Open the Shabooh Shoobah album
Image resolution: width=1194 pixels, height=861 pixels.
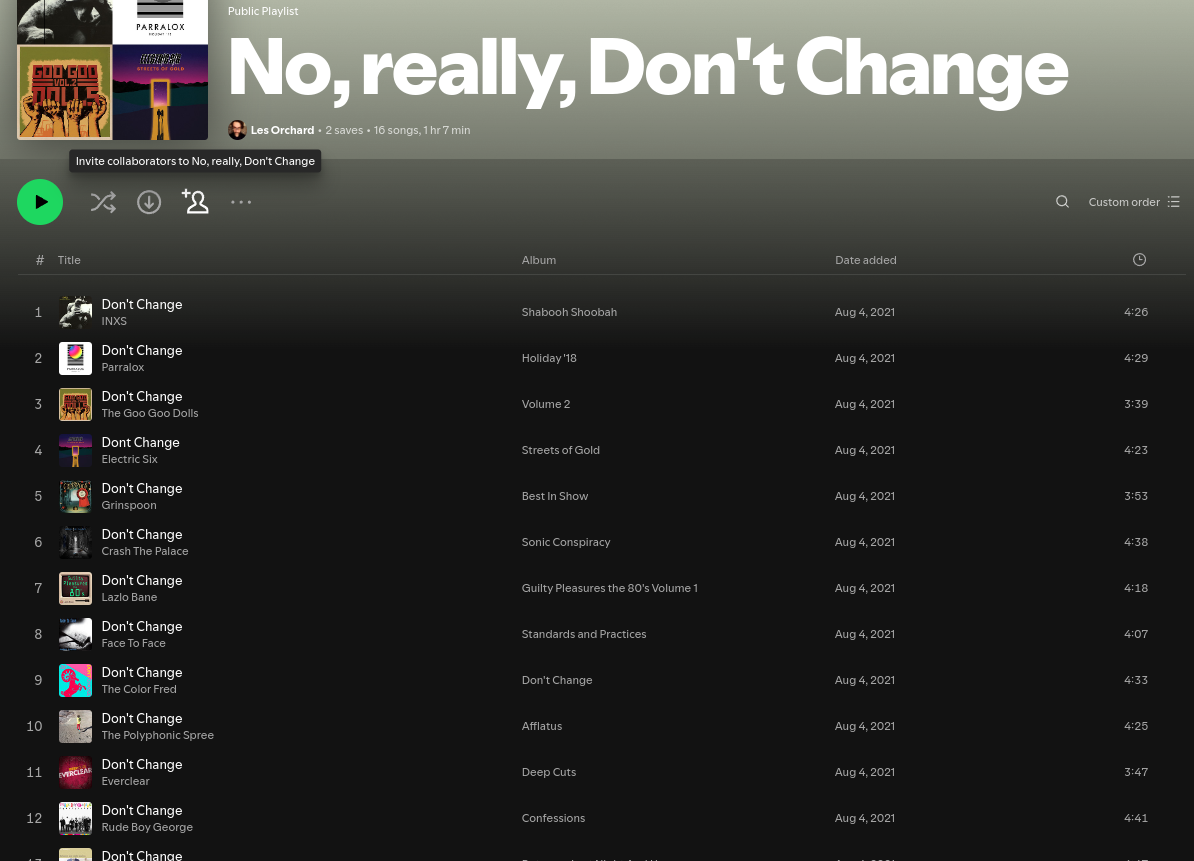pos(570,312)
